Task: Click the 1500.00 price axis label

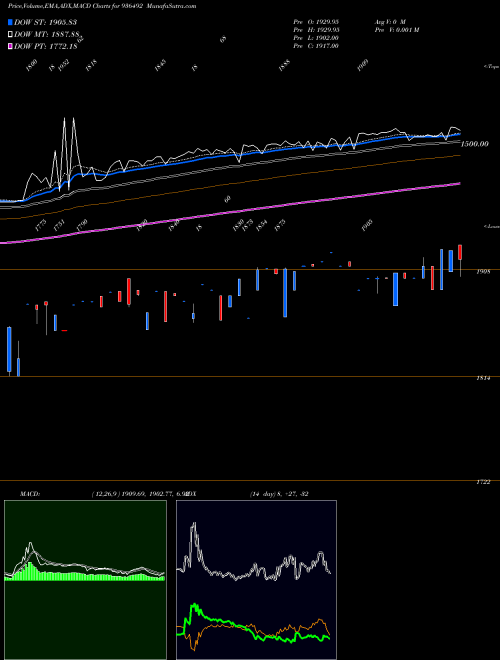Action: point(475,144)
